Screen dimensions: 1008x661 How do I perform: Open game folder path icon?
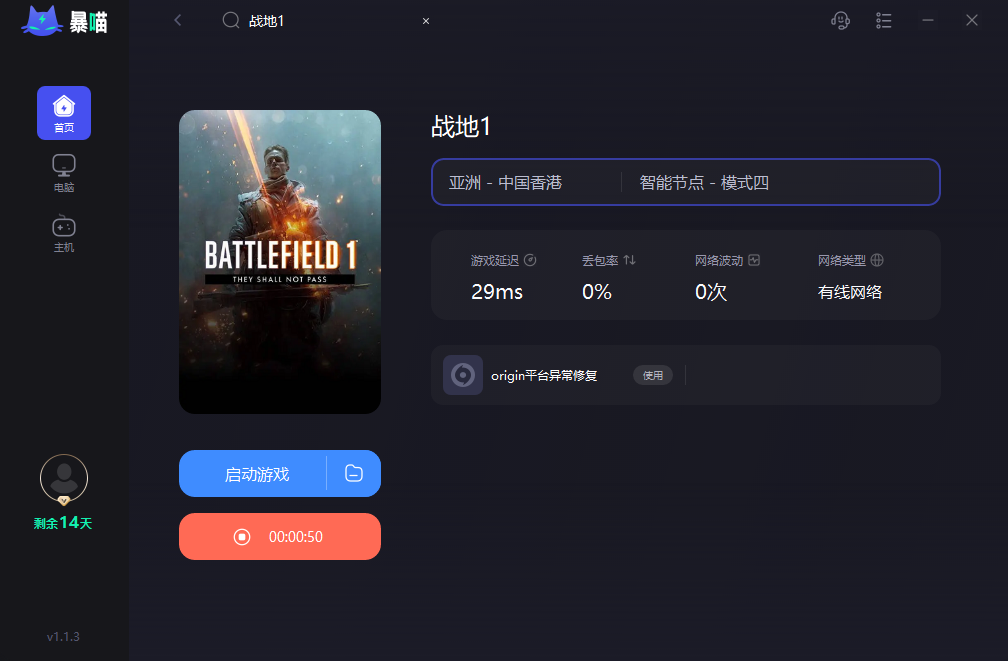tap(353, 474)
